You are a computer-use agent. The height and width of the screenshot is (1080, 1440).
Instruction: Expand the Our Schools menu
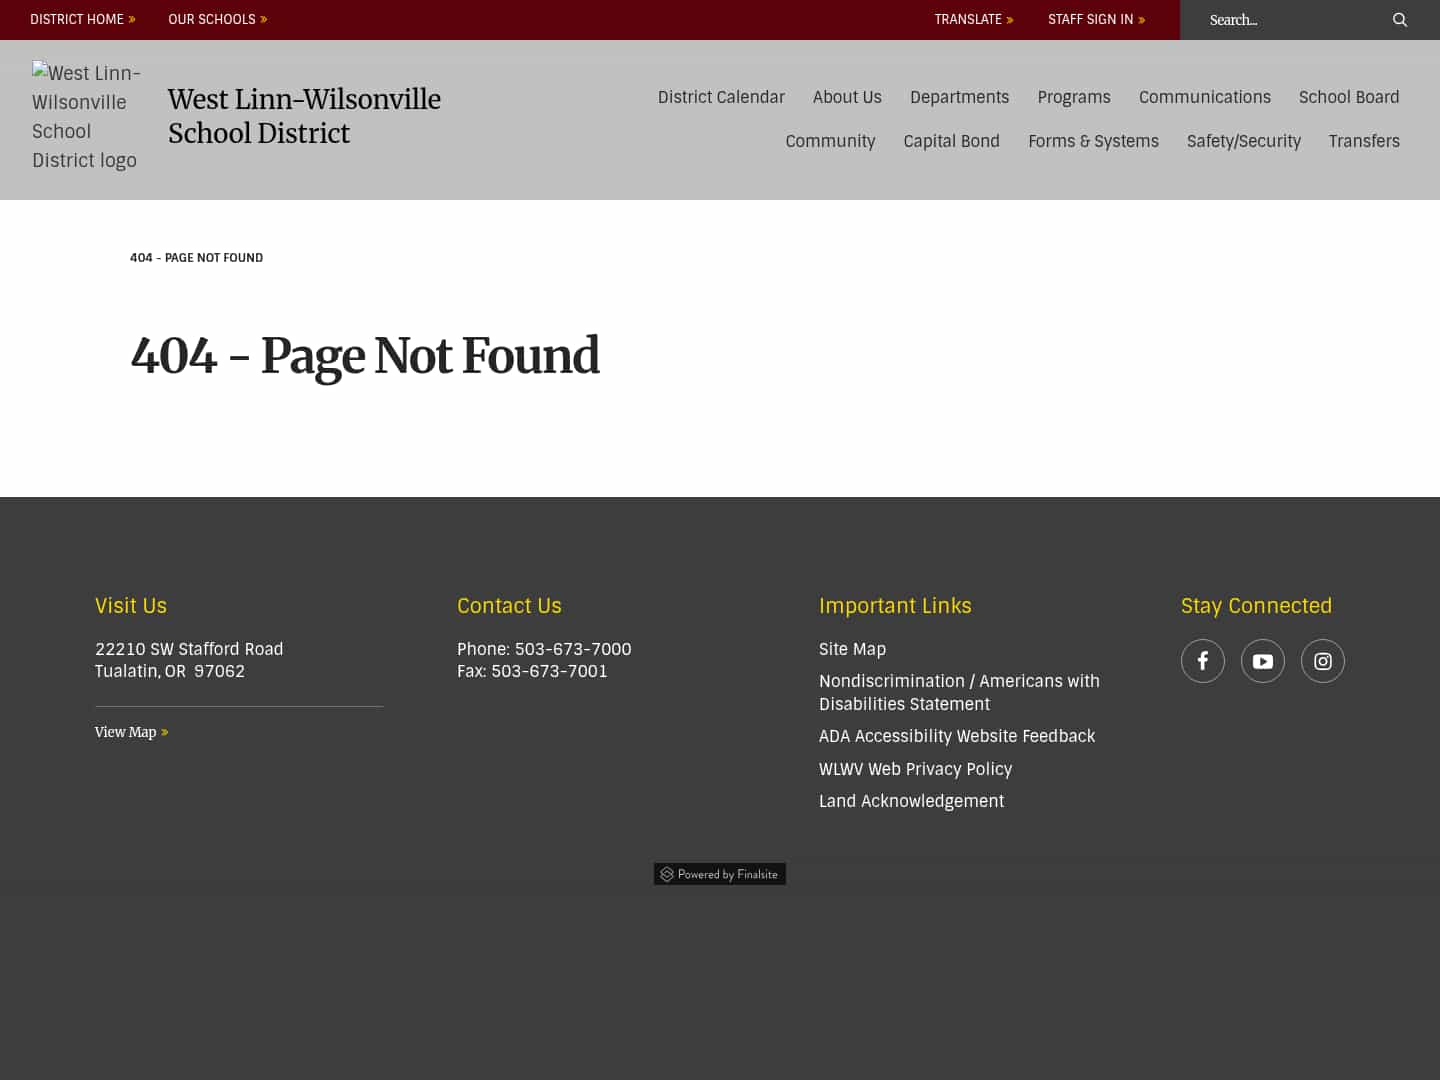[212, 19]
